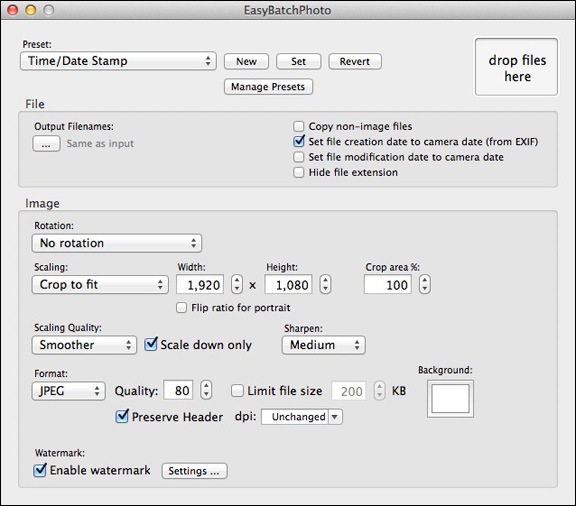576x506 pixels.
Task: Click the yellow minimize window button
Action: [30, 10]
